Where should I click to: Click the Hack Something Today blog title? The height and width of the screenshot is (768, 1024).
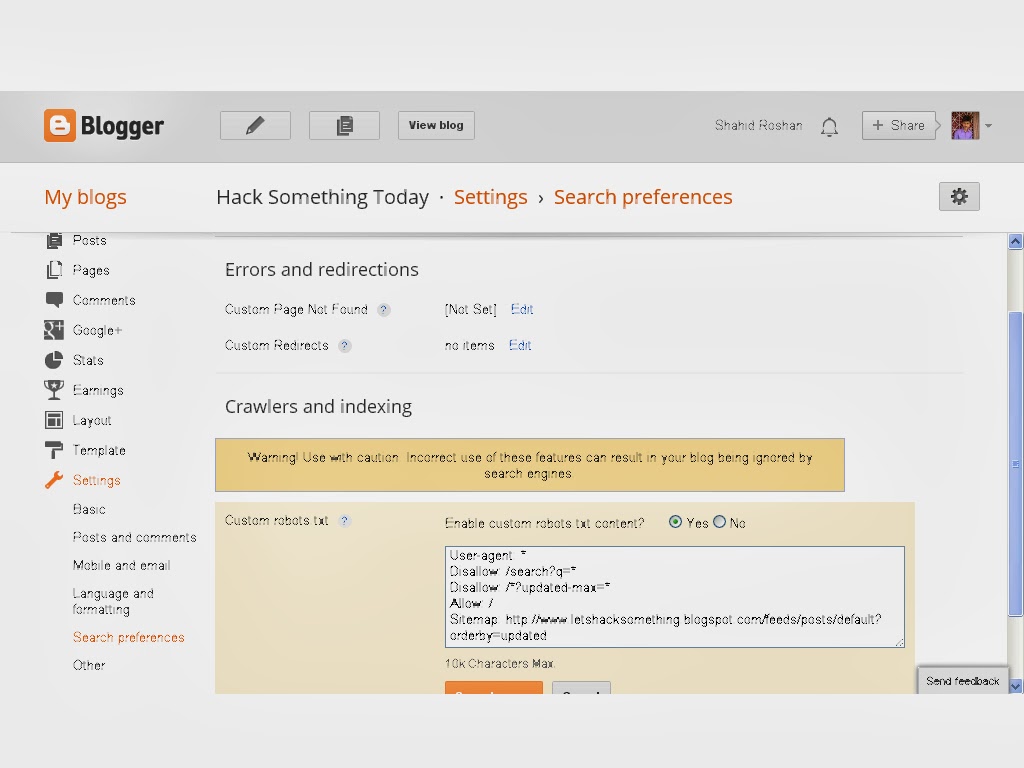[323, 197]
